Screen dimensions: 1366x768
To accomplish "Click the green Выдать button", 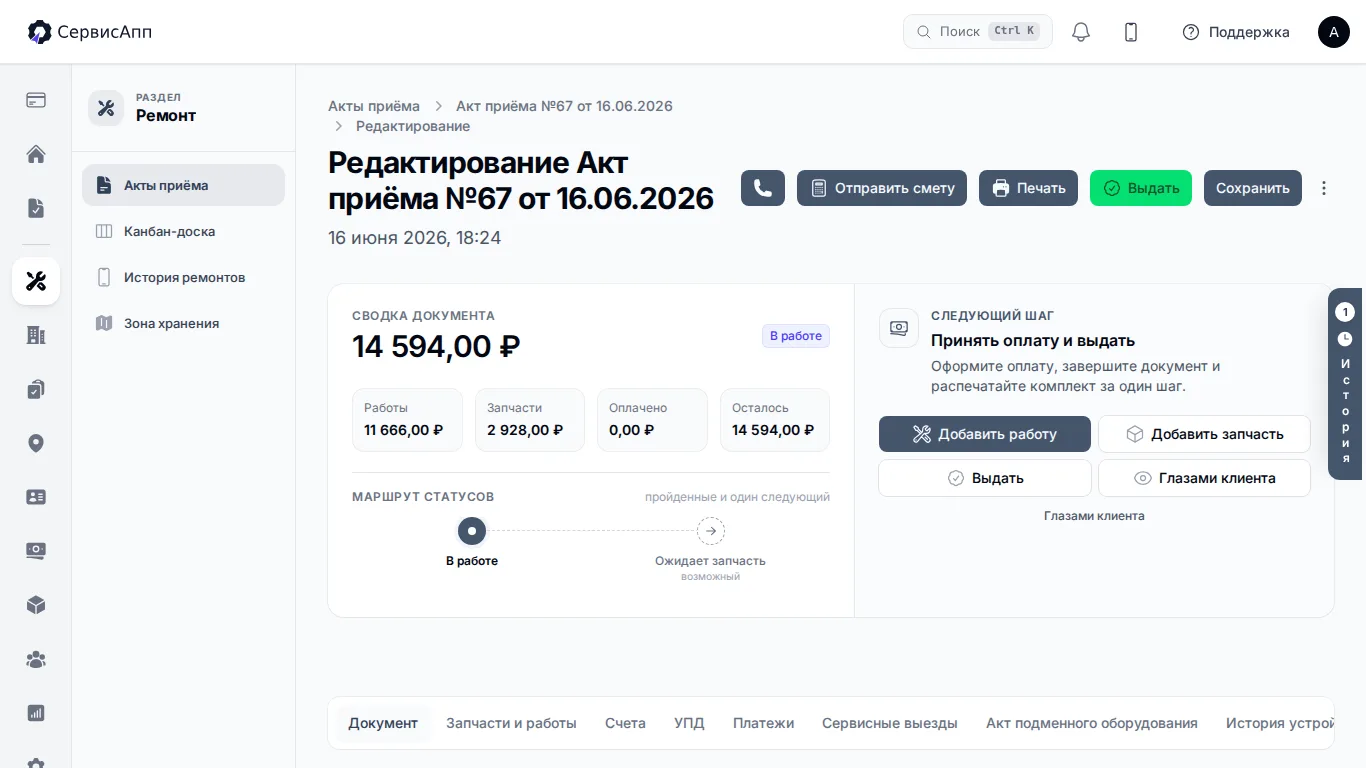I will click(x=1141, y=188).
